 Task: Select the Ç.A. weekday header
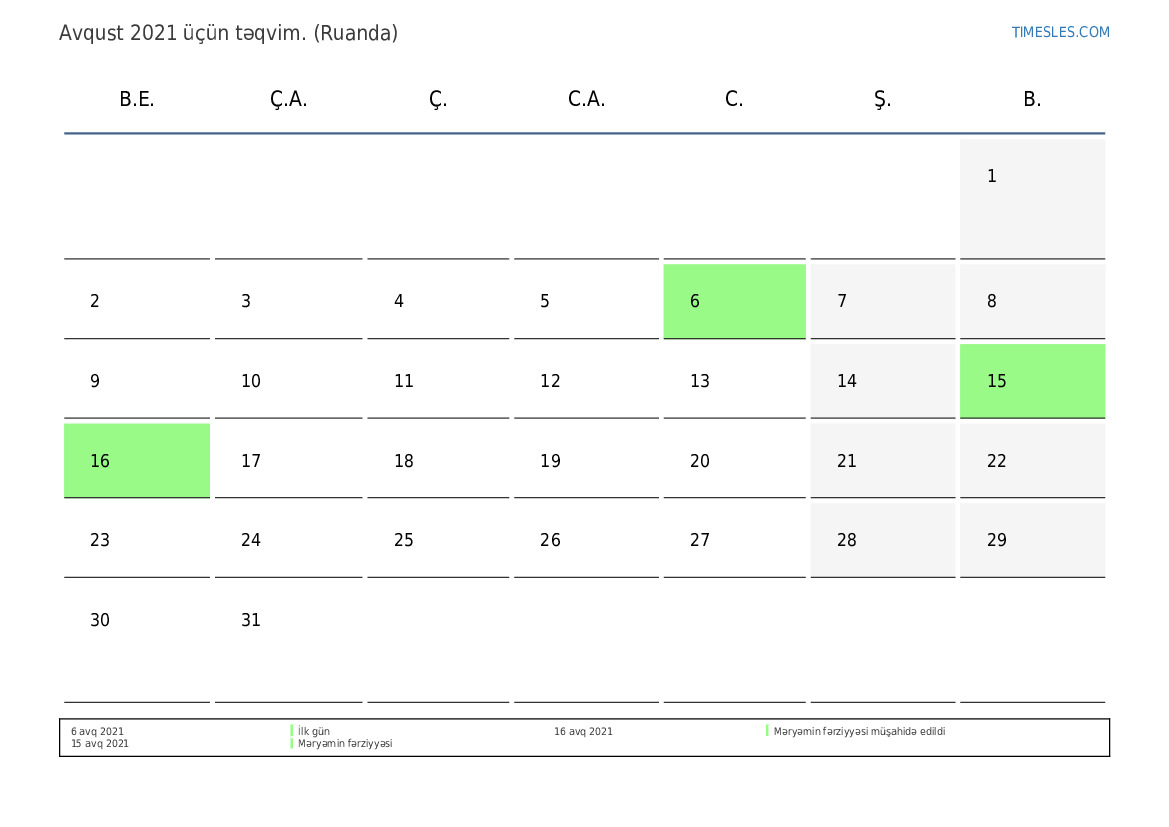click(x=289, y=99)
